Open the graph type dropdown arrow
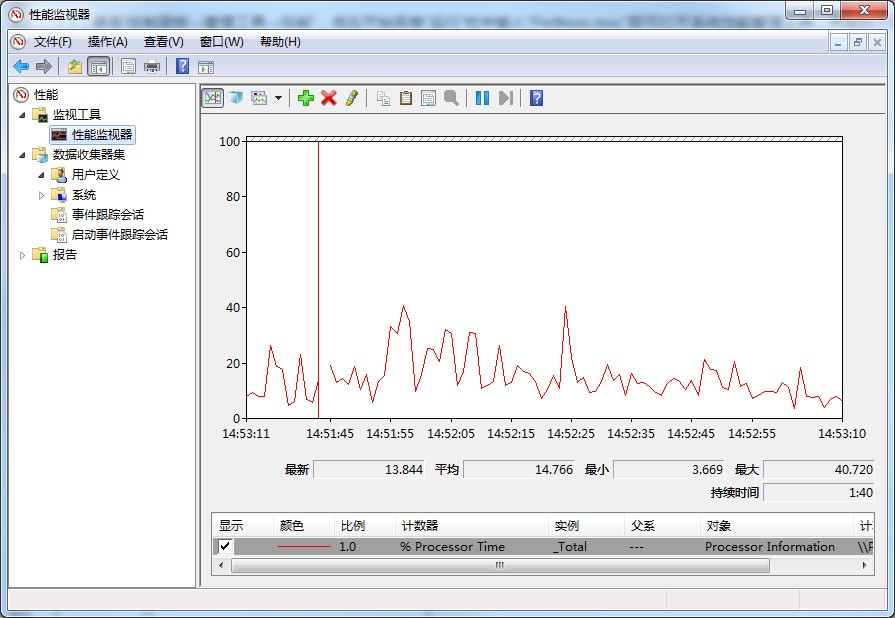Image resolution: width=895 pixels, height=618 pixels. (279, 98)
